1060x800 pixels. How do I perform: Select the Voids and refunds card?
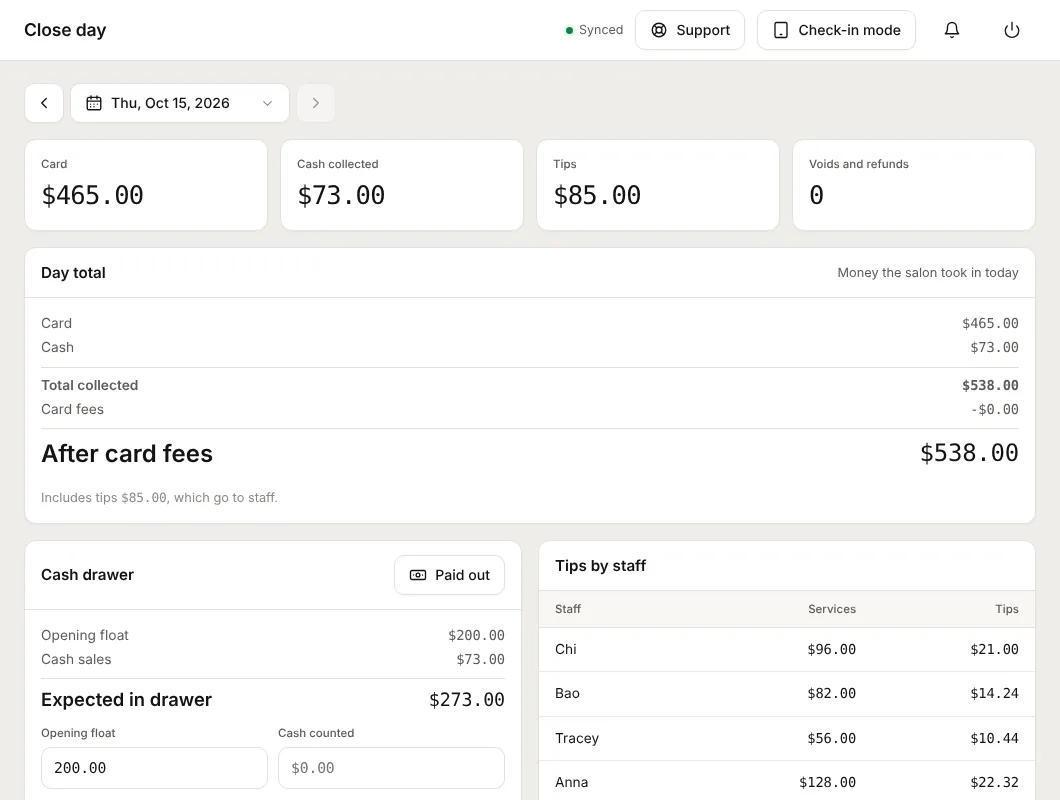[914, 185]
